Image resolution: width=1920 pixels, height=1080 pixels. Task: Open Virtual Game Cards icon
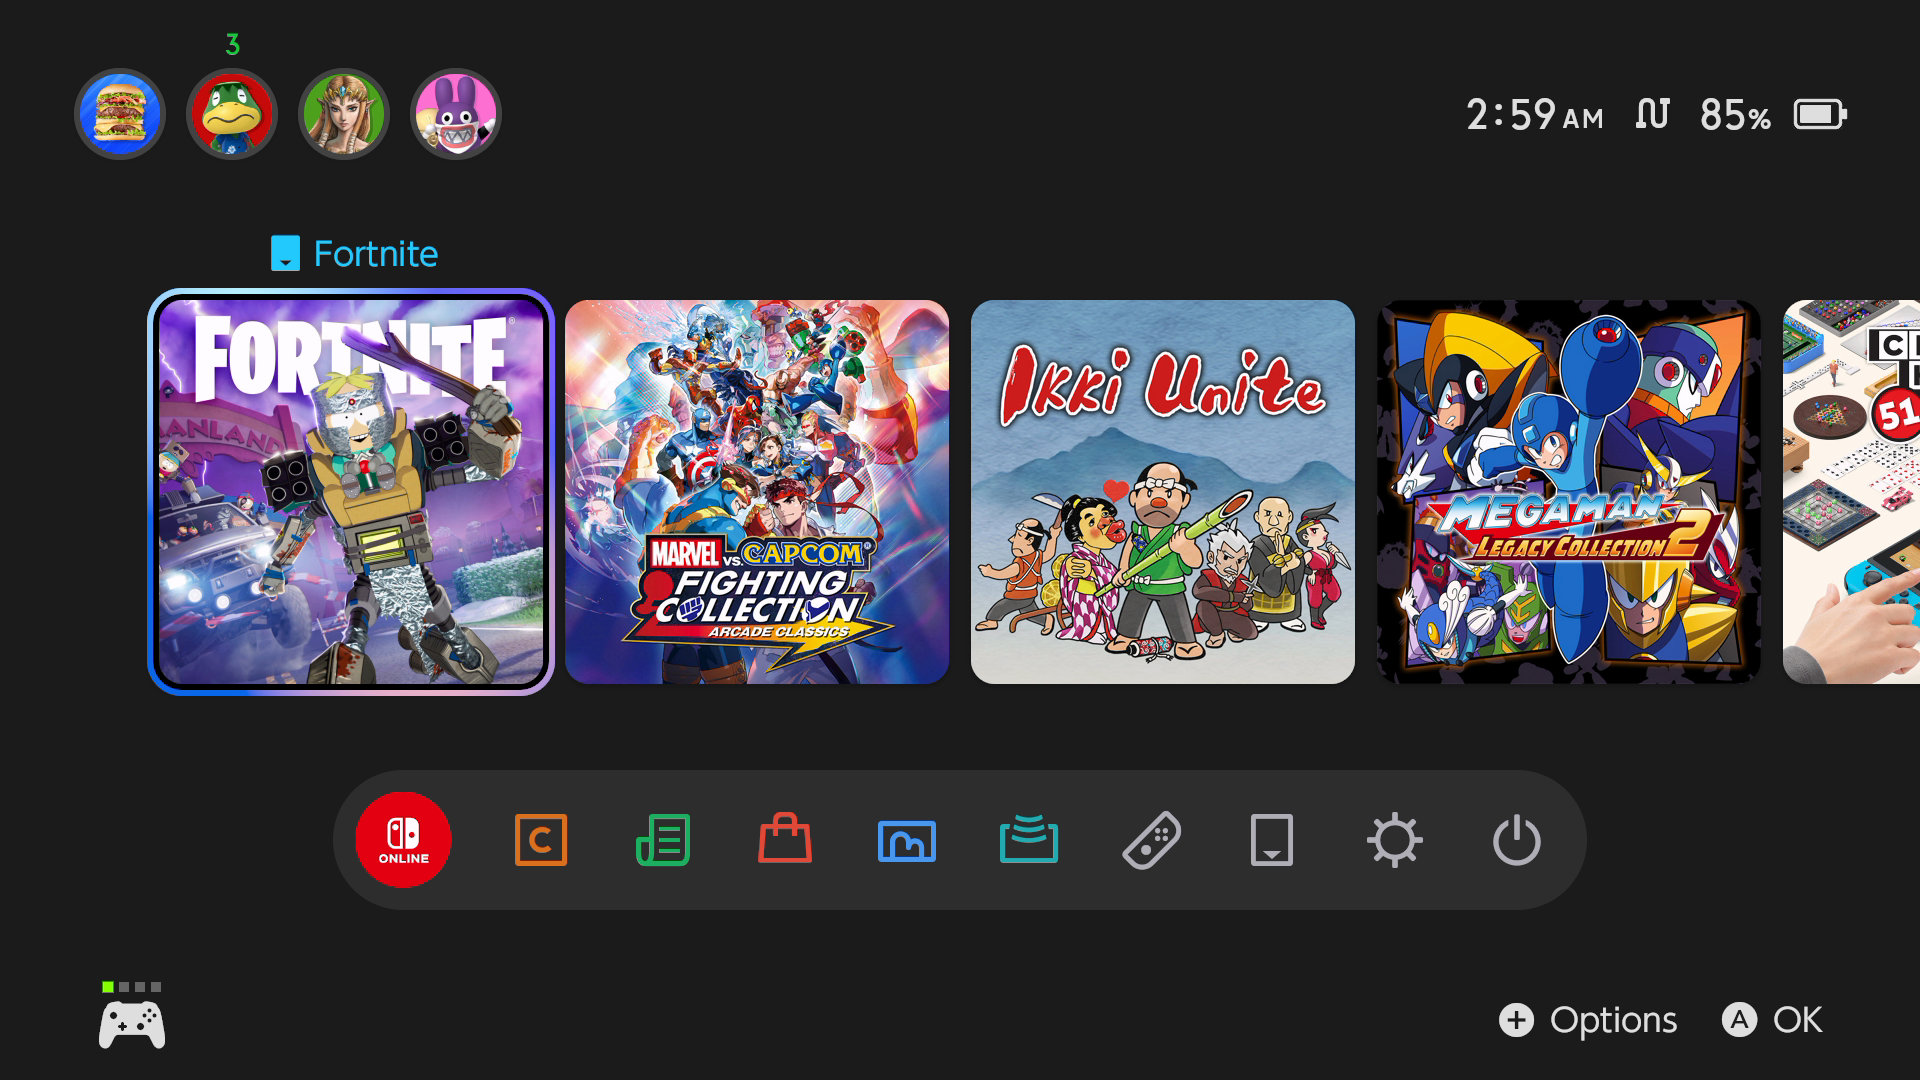[1272, 840]
